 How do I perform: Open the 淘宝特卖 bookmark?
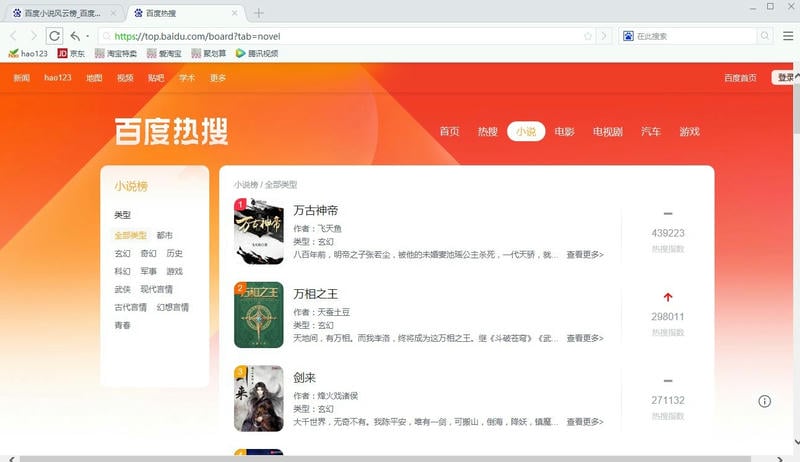coord(116,53)
